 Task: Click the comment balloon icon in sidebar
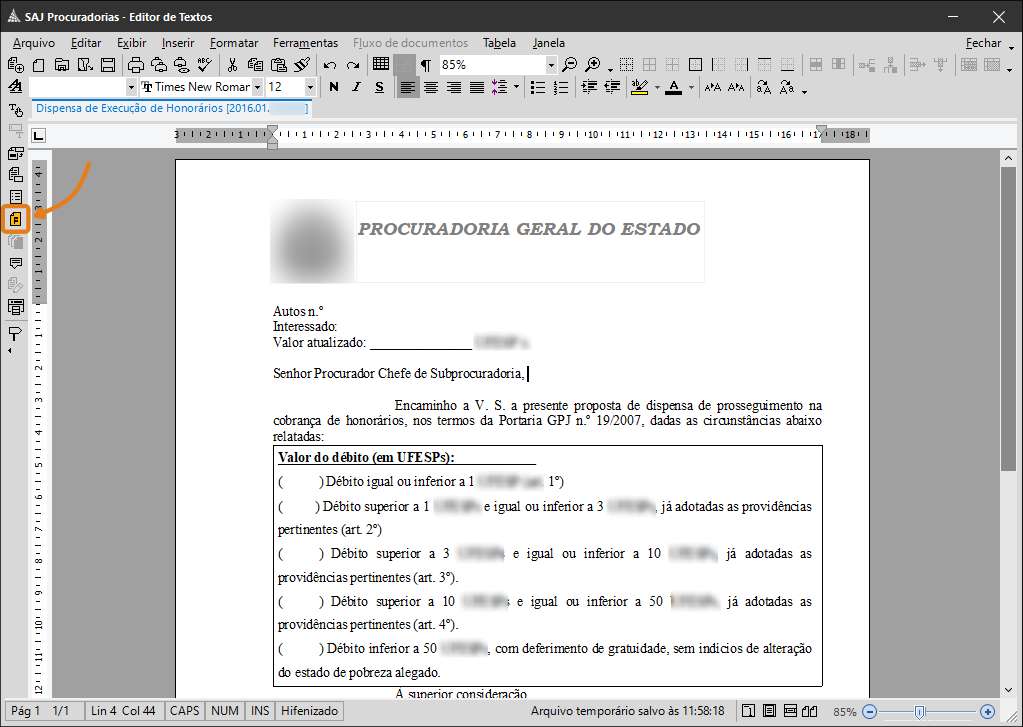(16, 263)
